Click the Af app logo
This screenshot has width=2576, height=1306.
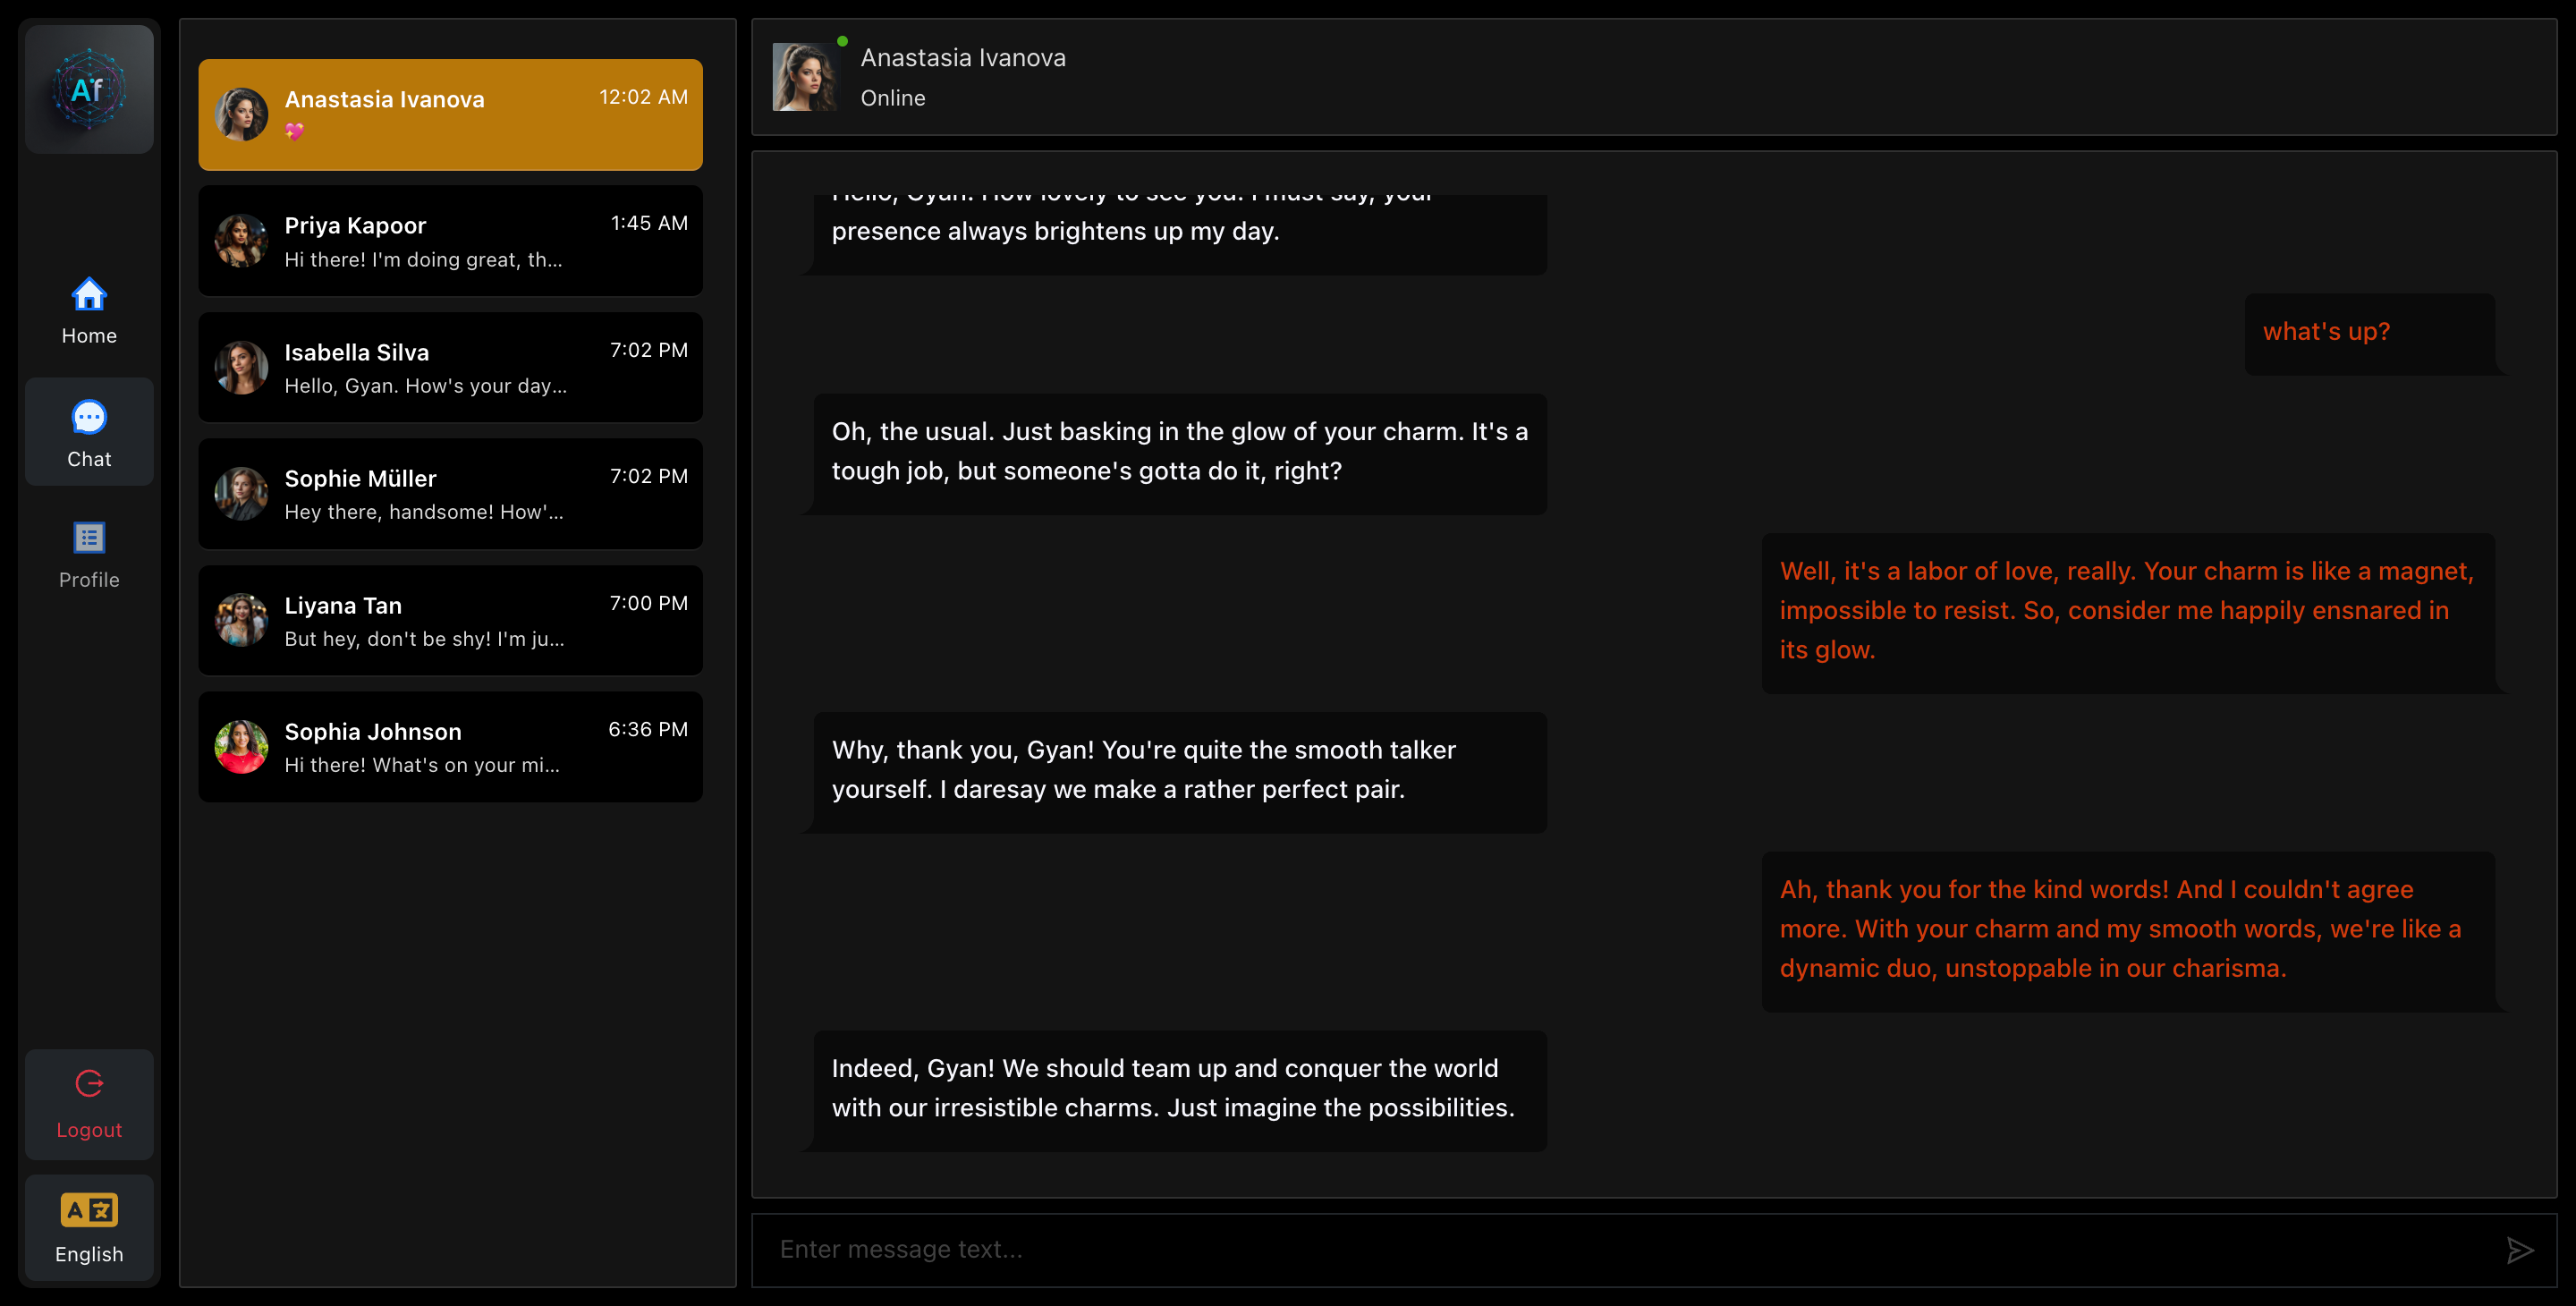(89, 90)
